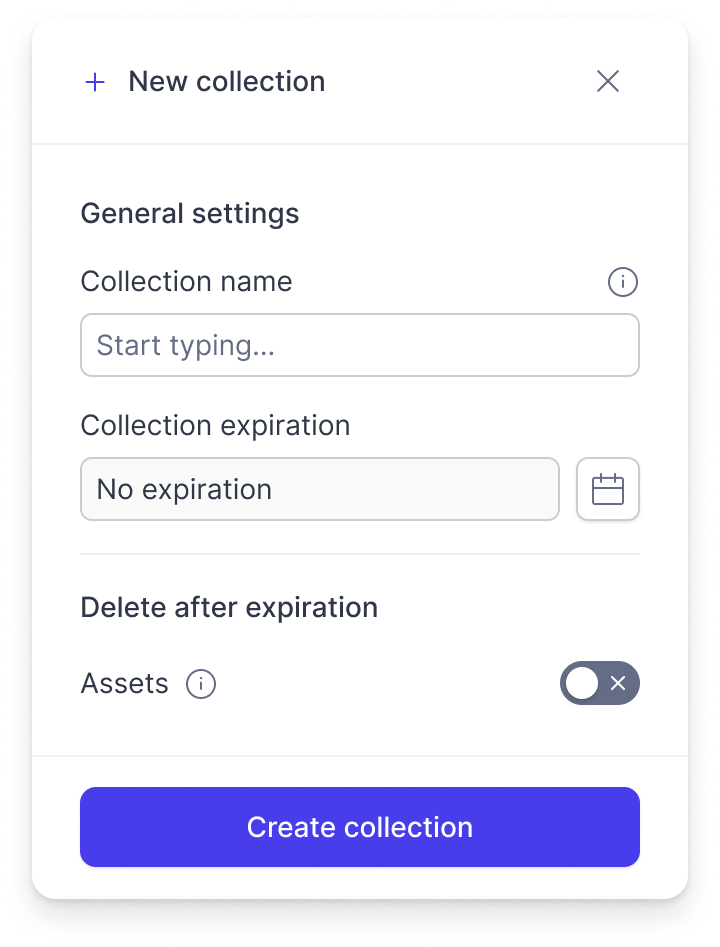Select the Delete after expiration heading
This screenshot has height=947, width=720.
230,608
